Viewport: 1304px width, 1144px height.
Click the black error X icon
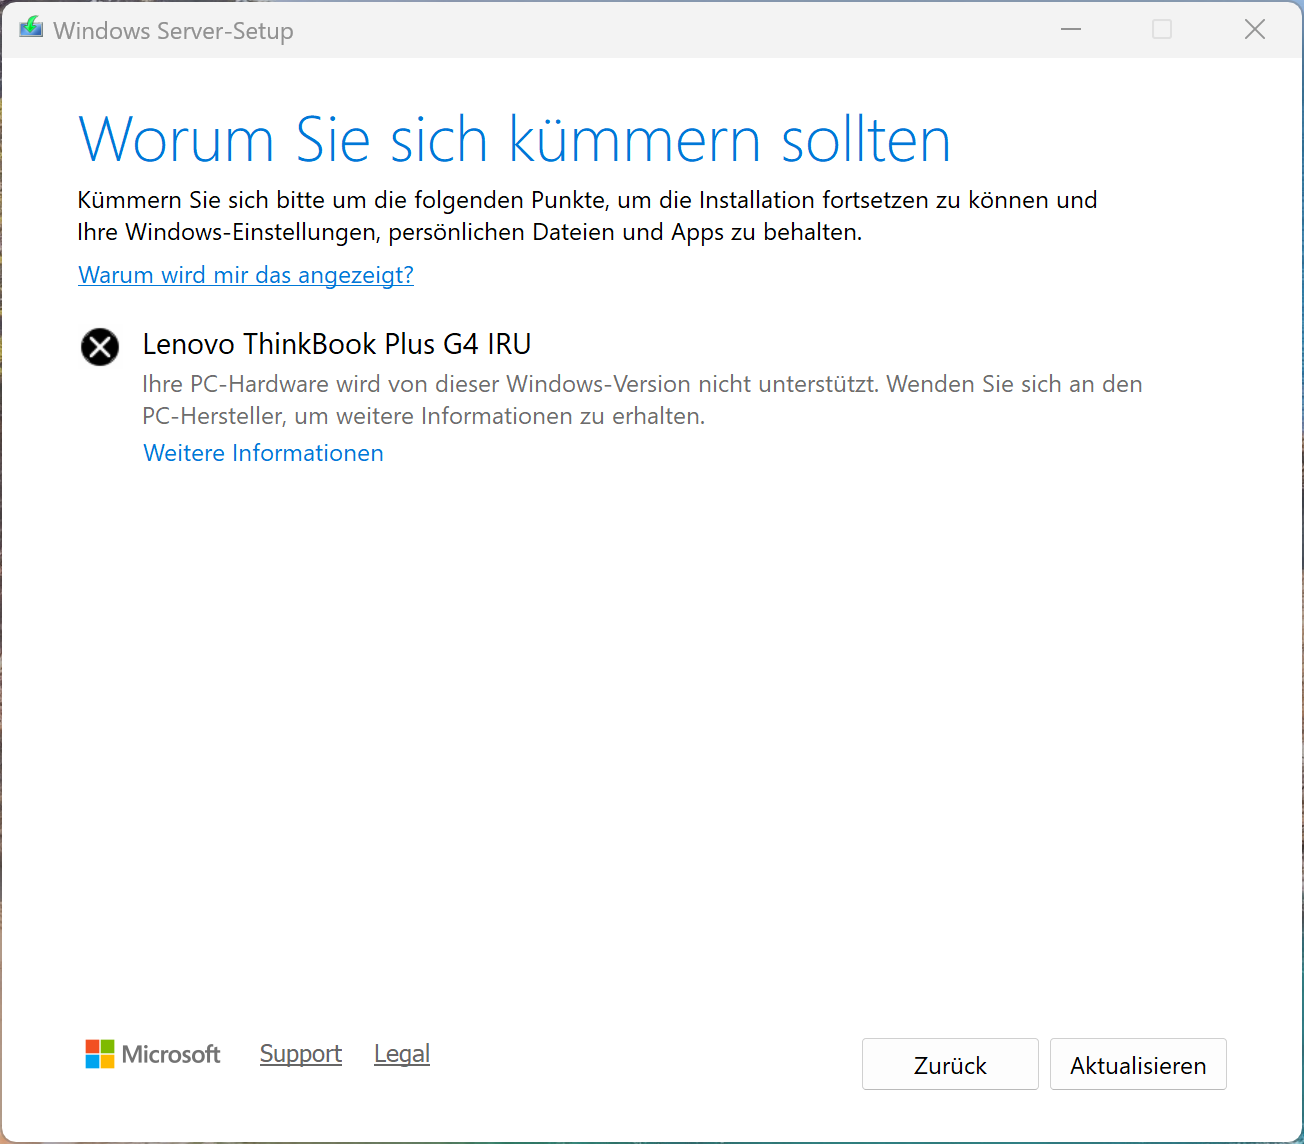pos(100,347)
